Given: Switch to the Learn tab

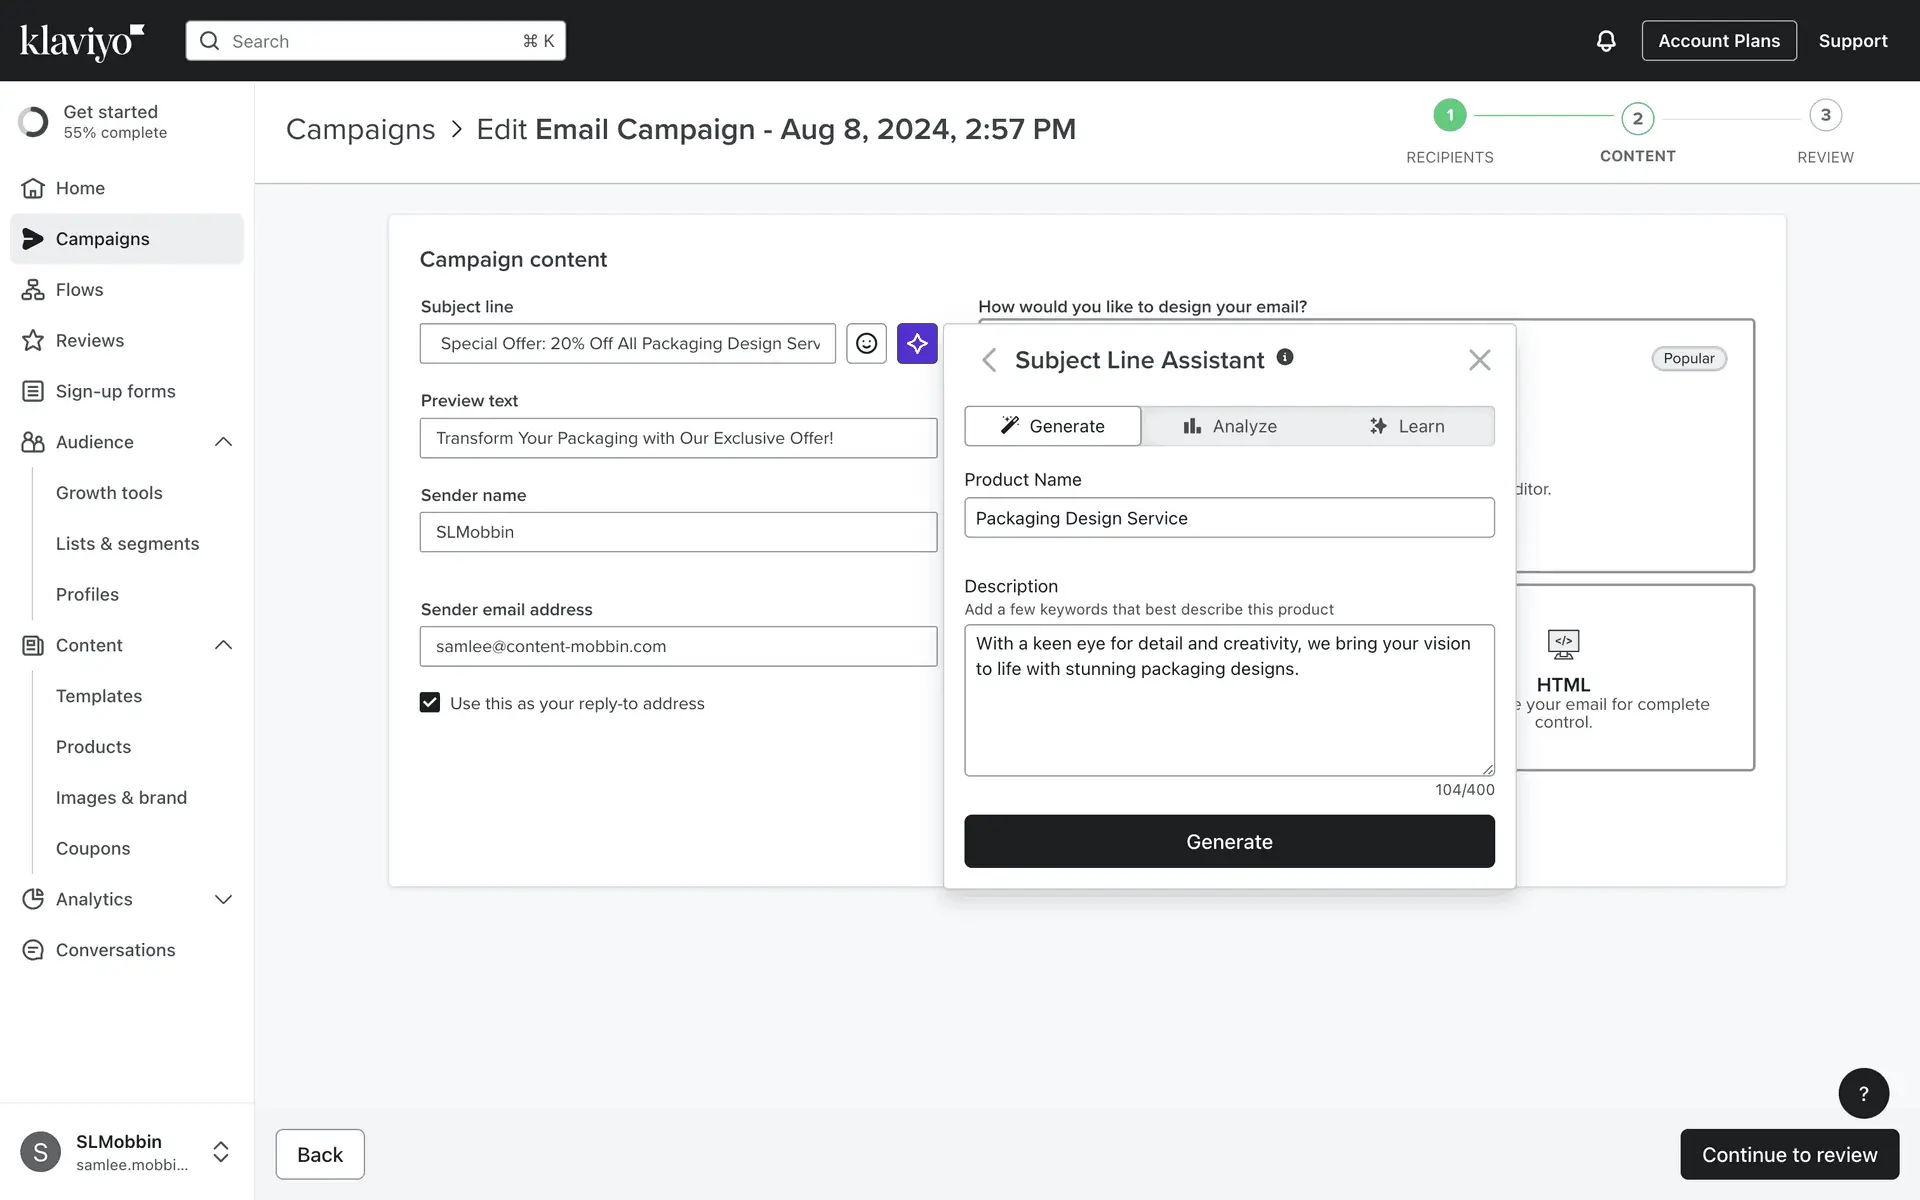Looking at the screenshot, I should point(1406,426).
